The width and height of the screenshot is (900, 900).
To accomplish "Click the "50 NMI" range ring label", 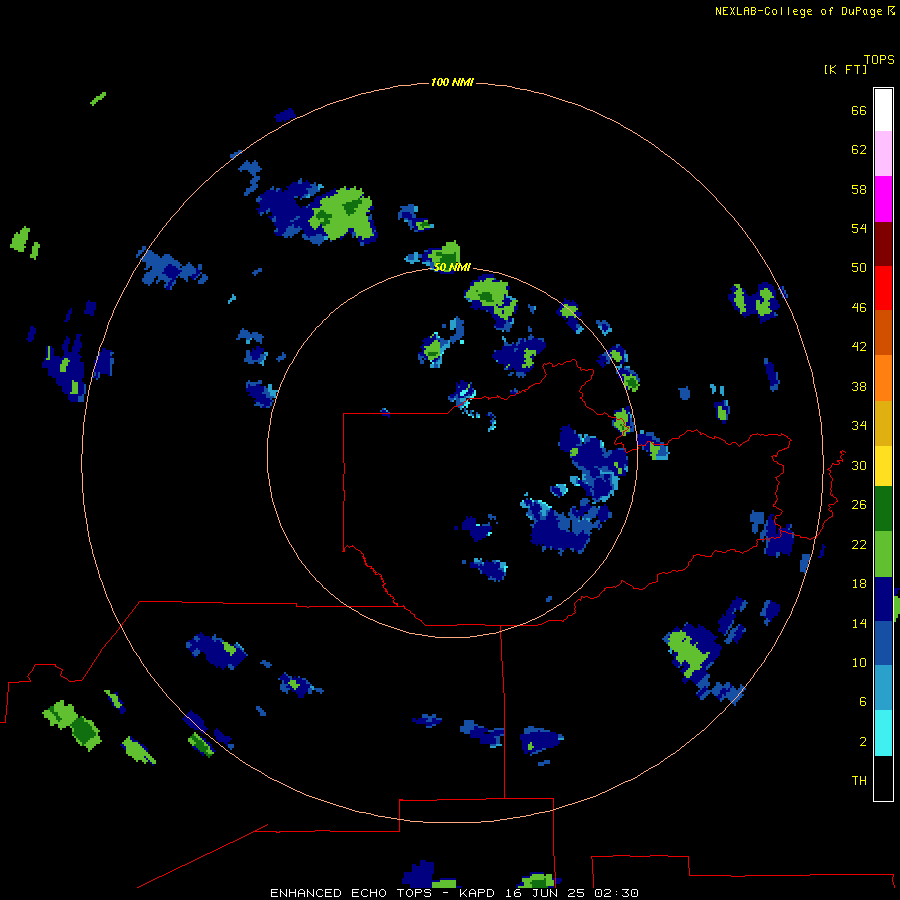I will (x=452, y=267).
